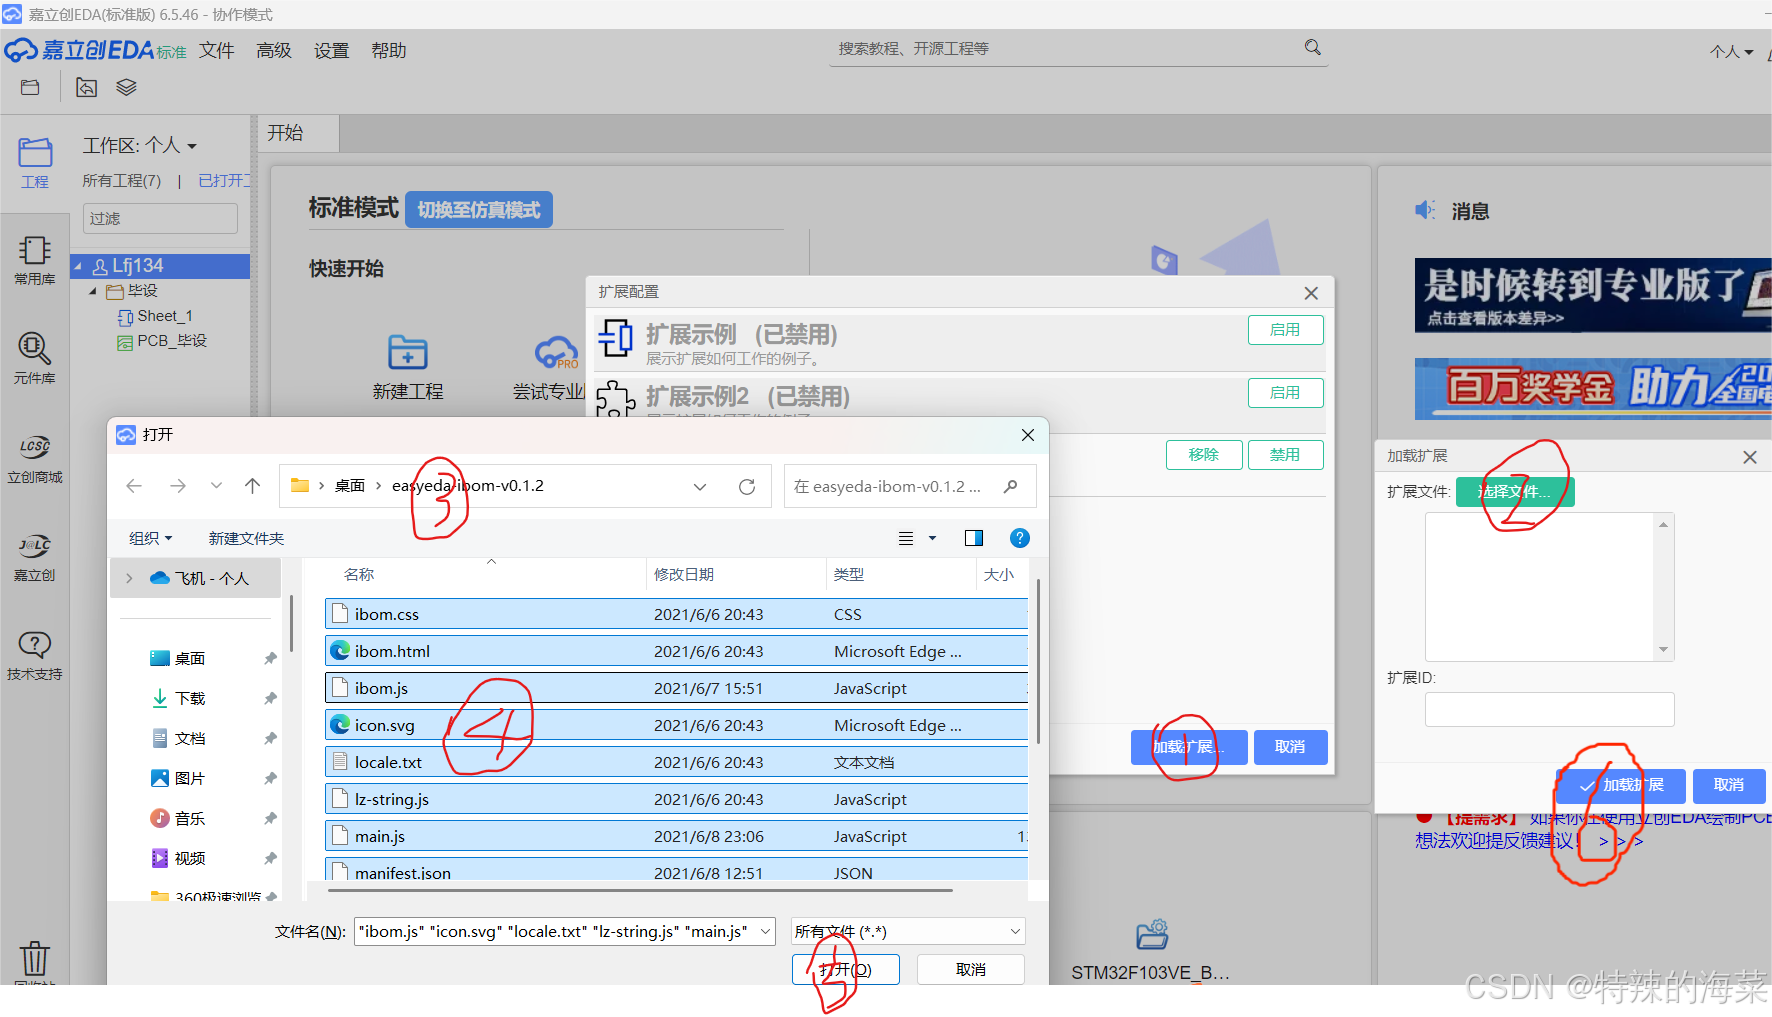Select the 下载 quick access item
The width and height of the screenshot is (1772, 1017).
coord(190,698)
